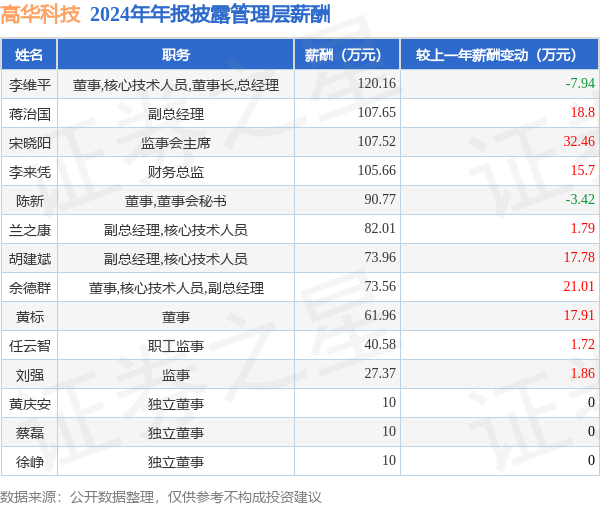This screenshot has height=506, width=600.
Task: Select the name 黄标
Action: 30,317
